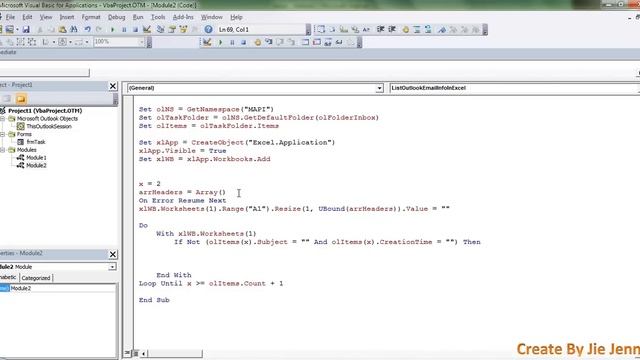640x360 pixels.
Task: Click Uncomment Block icon in Edit toolbar
Action: click(x=428, y=29)
